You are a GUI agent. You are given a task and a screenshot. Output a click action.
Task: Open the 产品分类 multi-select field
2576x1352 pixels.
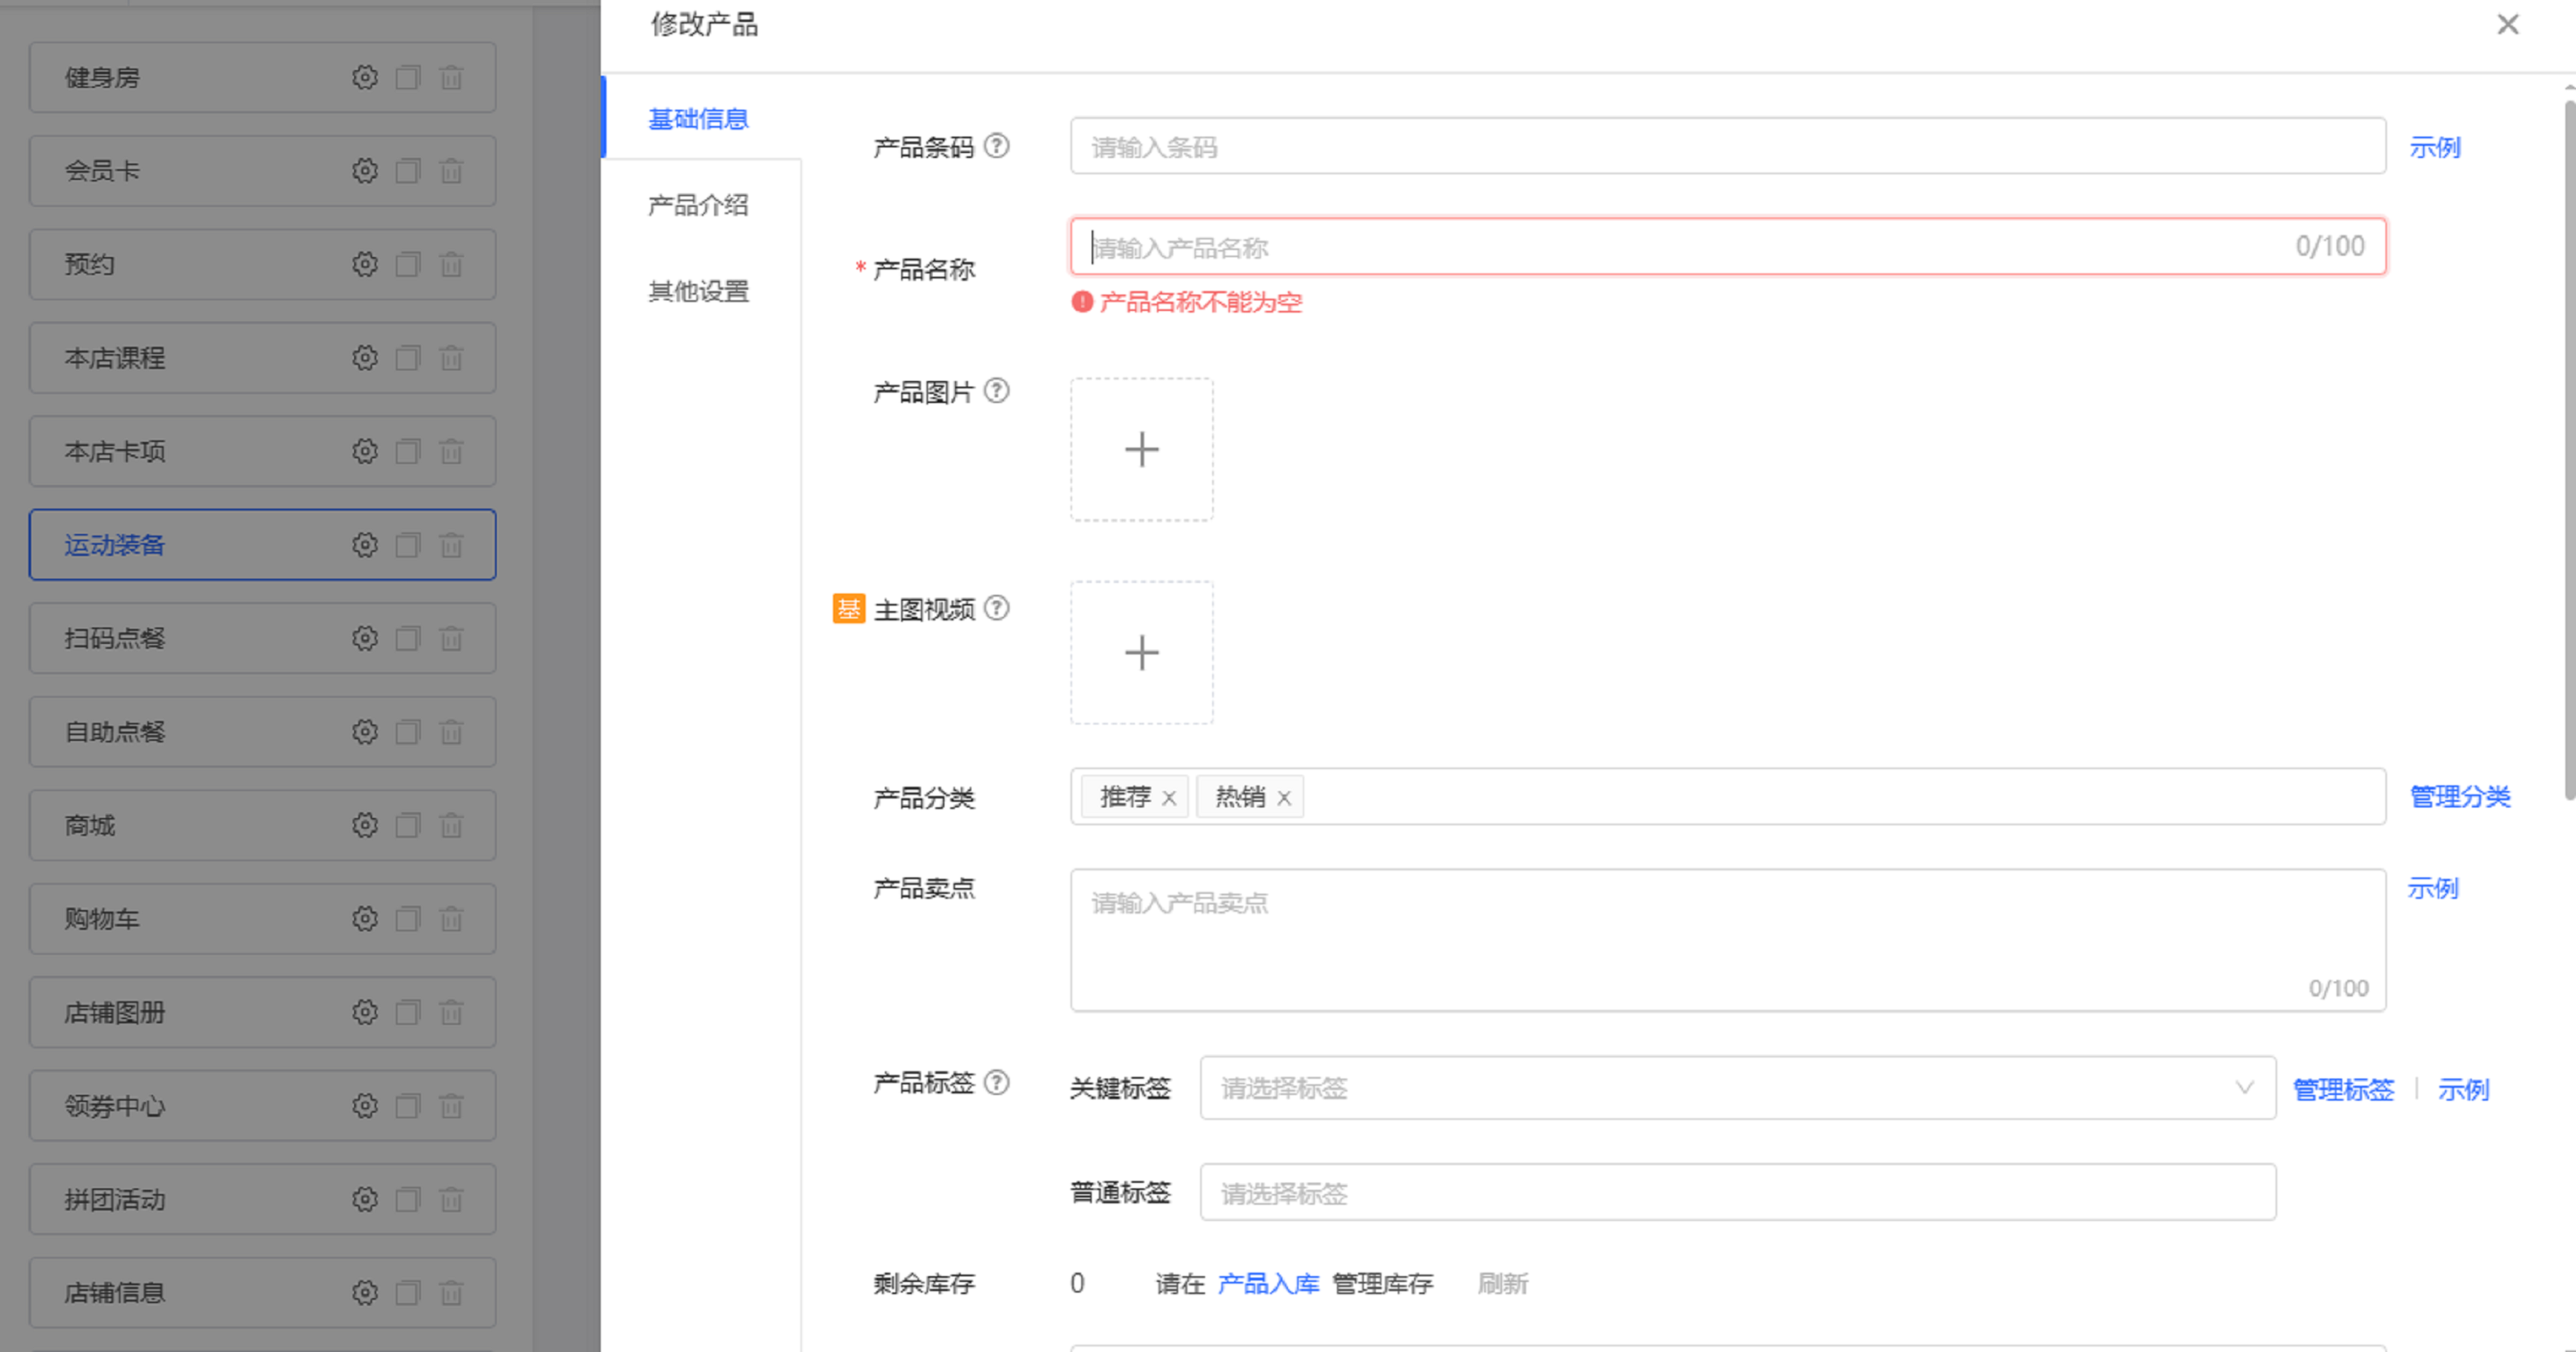(1840, 797)
